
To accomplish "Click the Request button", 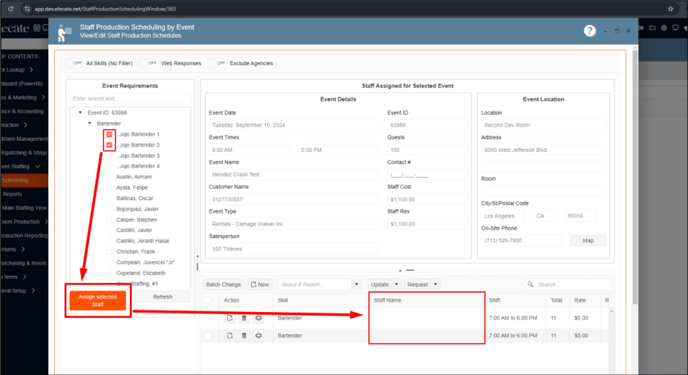I will (417, 284).
